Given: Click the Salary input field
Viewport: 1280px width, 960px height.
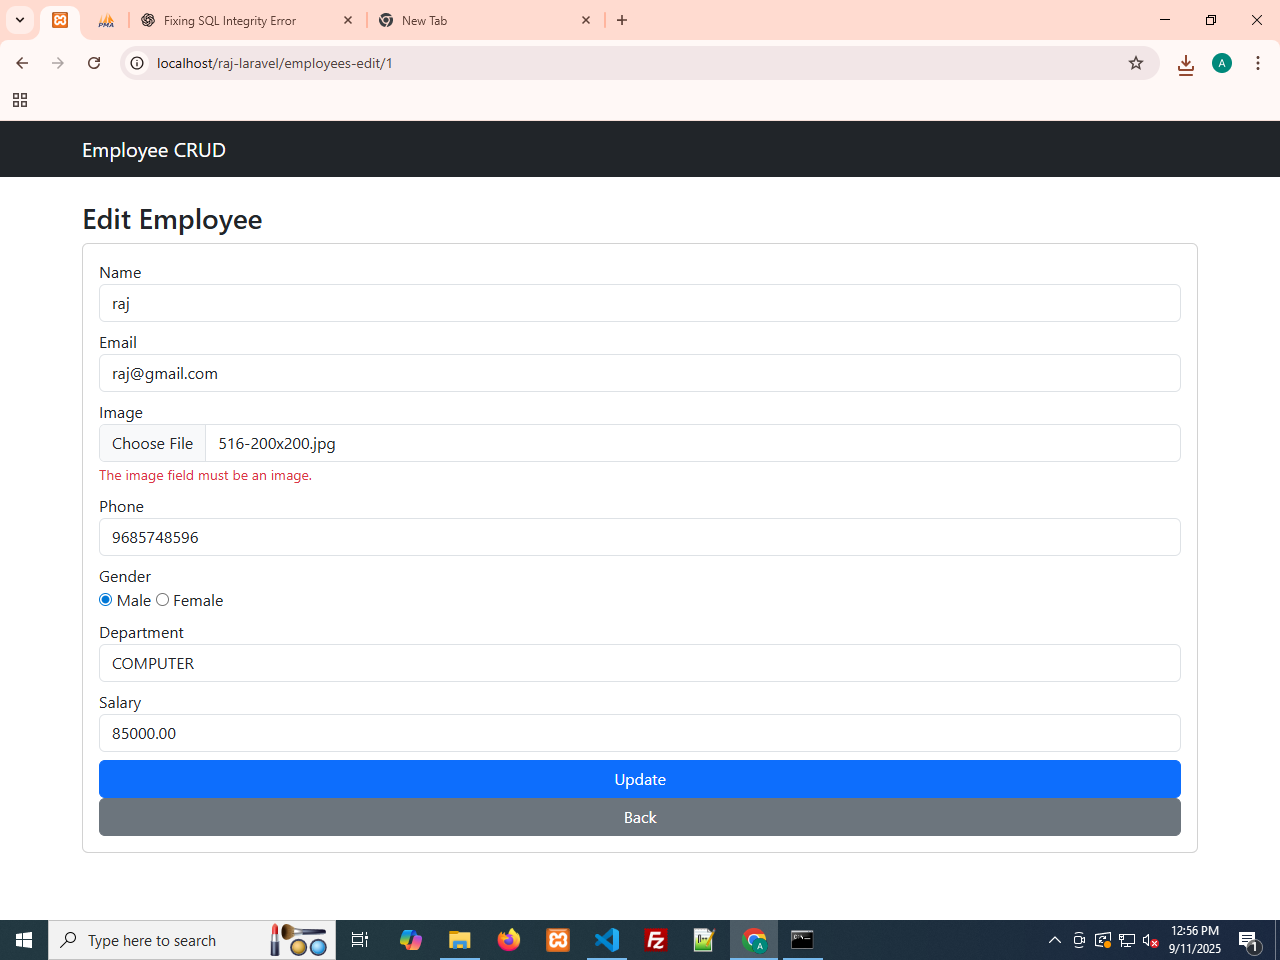Looking at the screenshot, I should click(640, 733).
